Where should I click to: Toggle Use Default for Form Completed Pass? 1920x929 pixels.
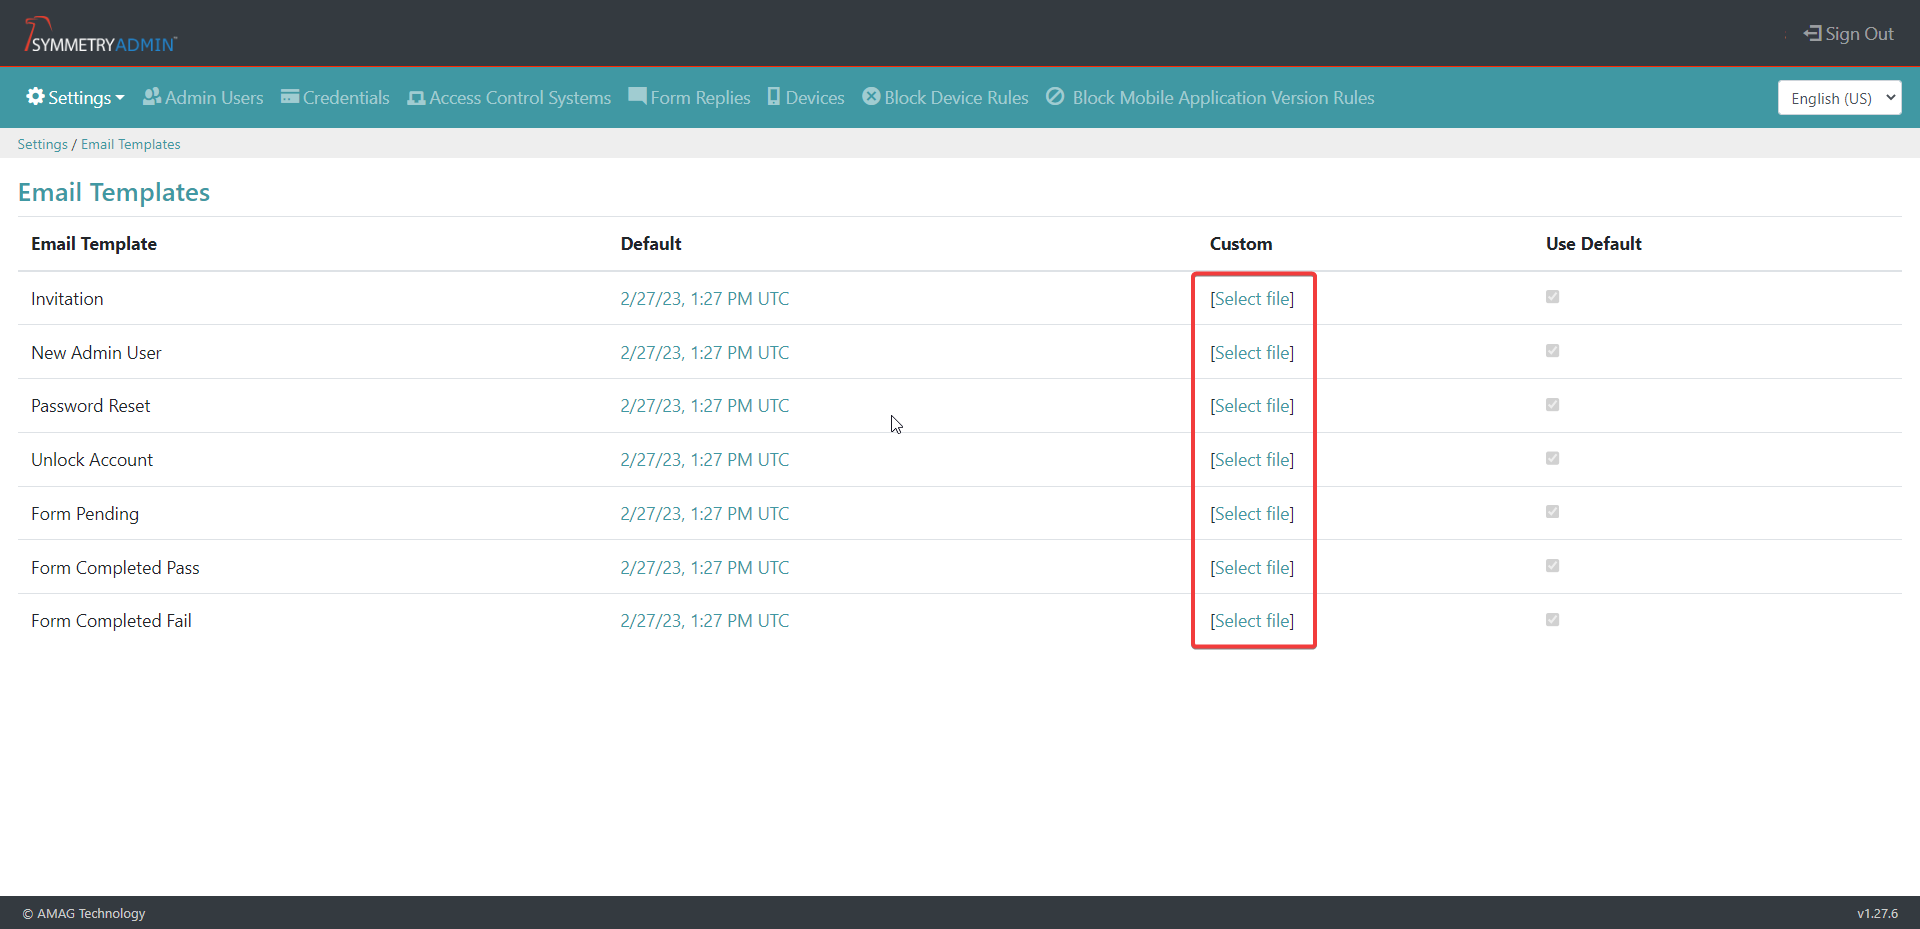[x=1552, y=566]
